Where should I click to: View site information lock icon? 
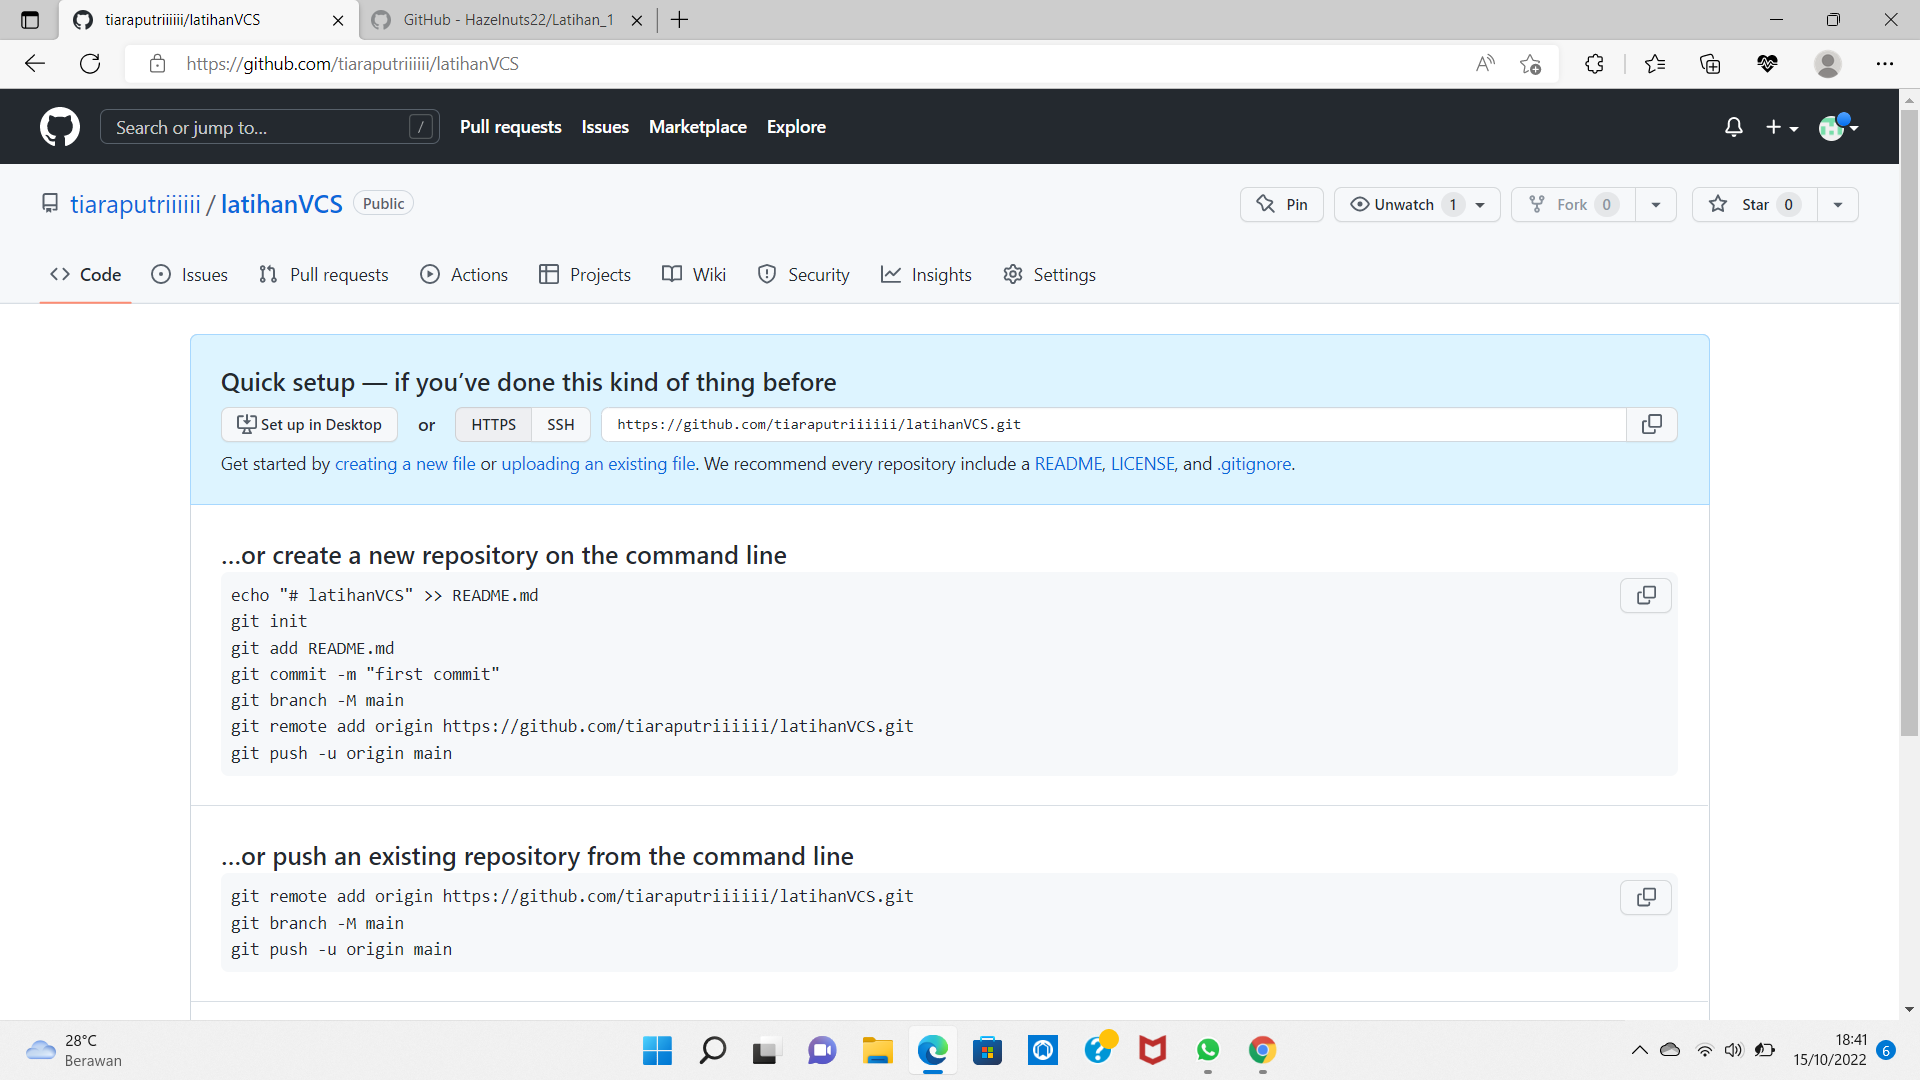pos(157,64)
